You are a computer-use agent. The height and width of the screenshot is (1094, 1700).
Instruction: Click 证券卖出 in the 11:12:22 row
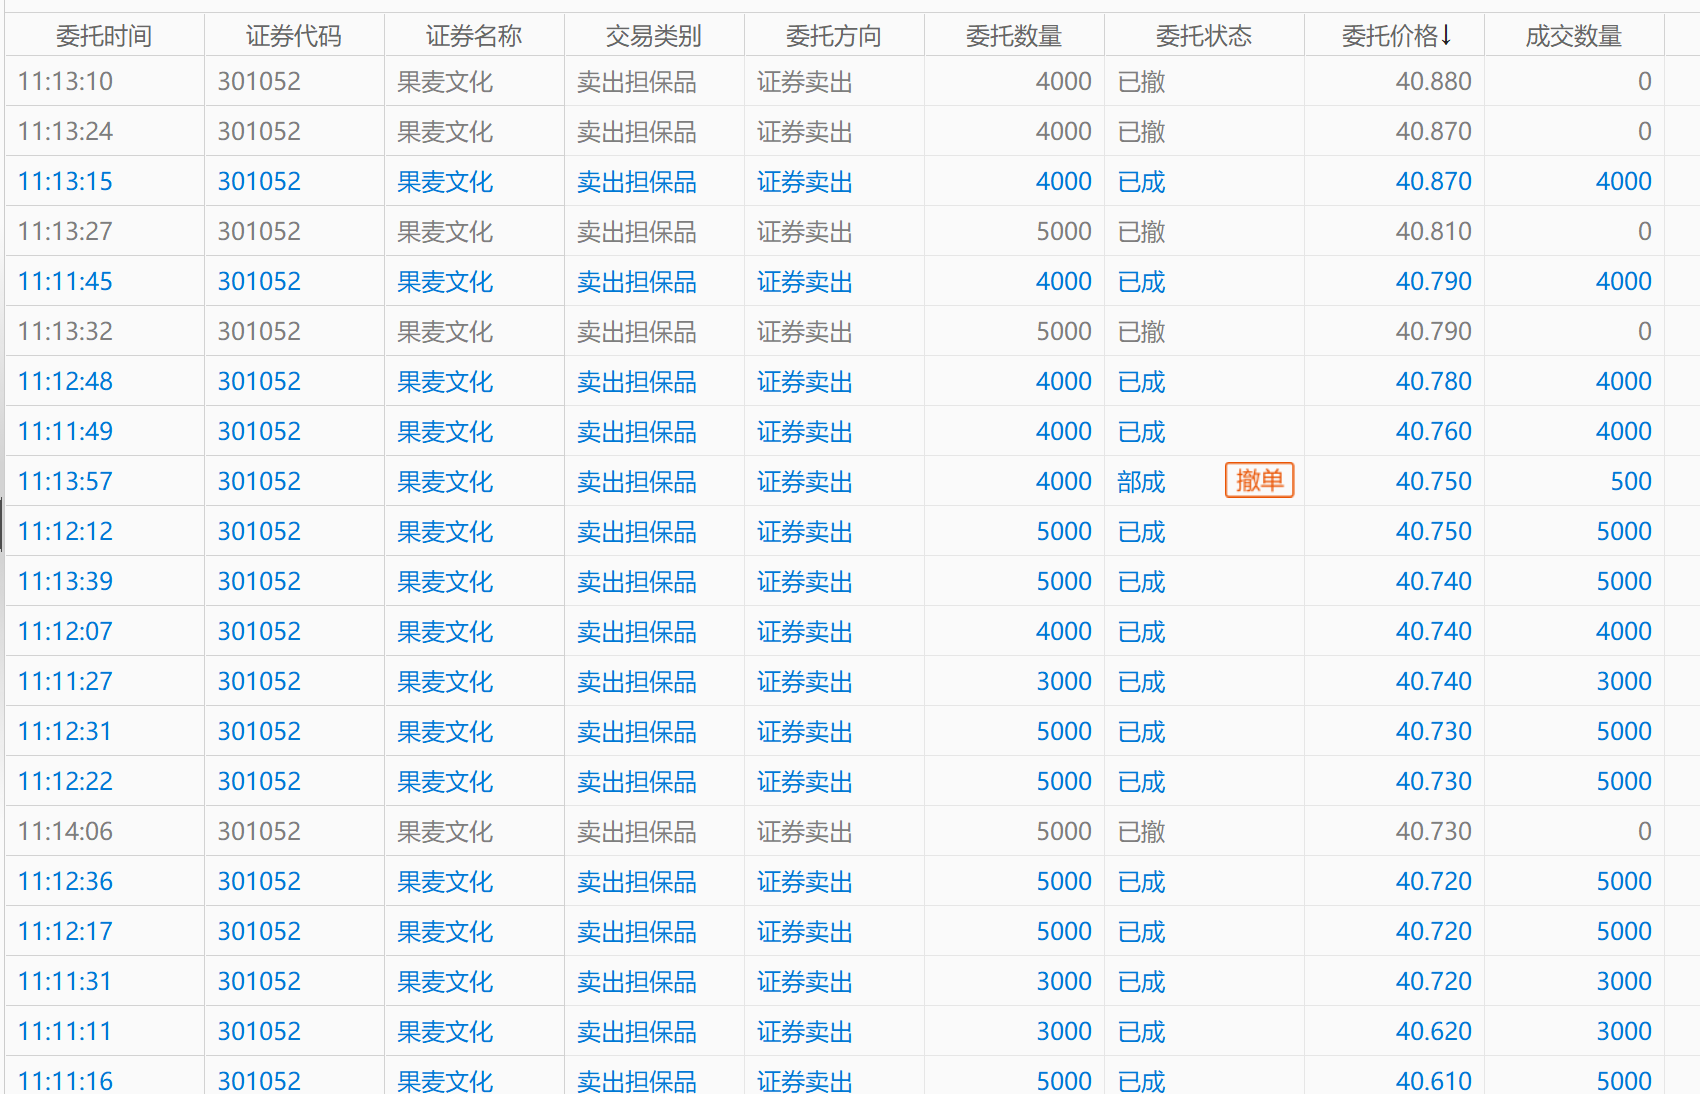805,781
